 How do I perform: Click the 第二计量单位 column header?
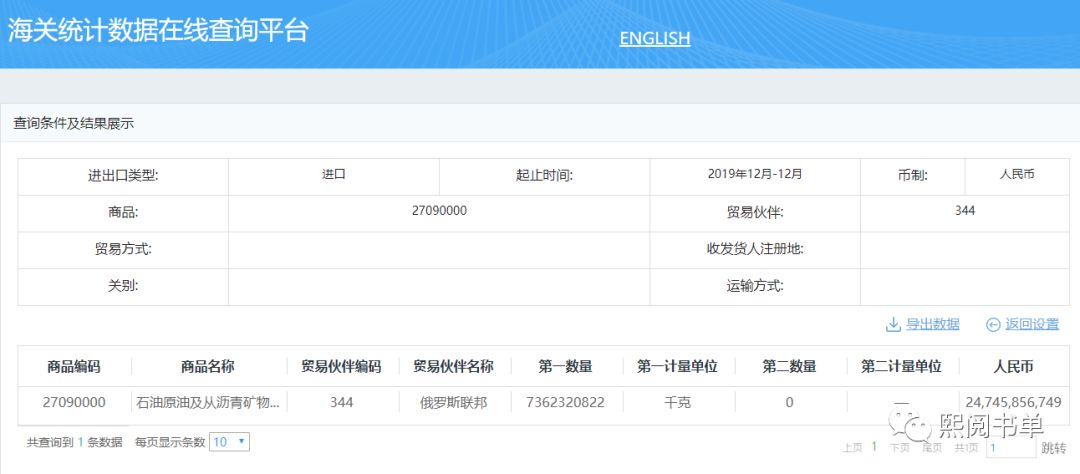901,367
